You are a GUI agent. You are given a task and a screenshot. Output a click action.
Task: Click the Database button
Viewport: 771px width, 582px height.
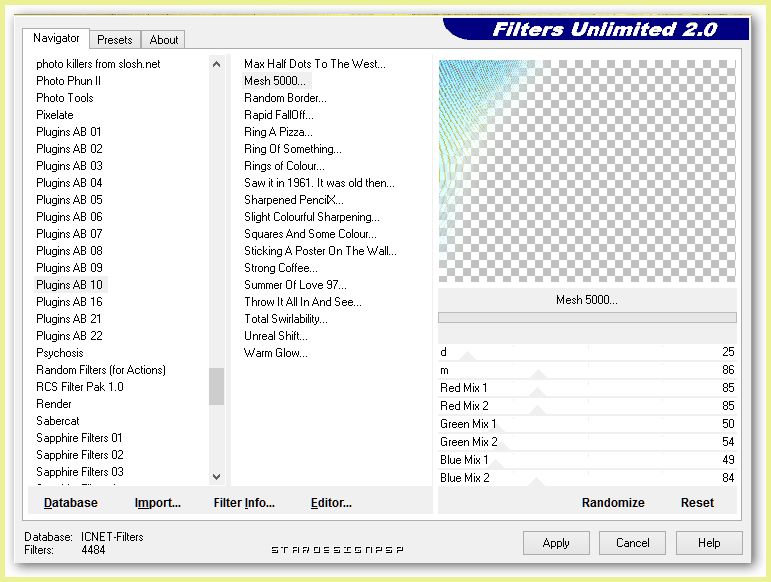(x=70, y=502)
